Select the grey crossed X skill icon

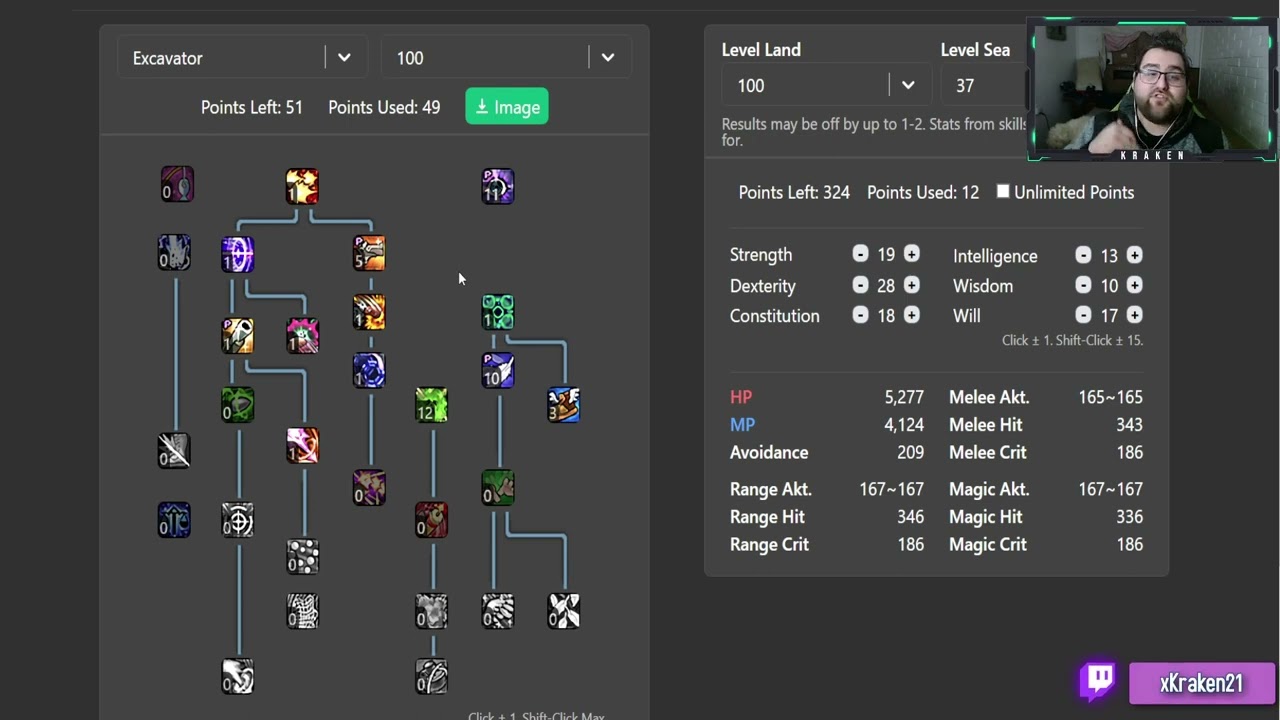(563, 611)
